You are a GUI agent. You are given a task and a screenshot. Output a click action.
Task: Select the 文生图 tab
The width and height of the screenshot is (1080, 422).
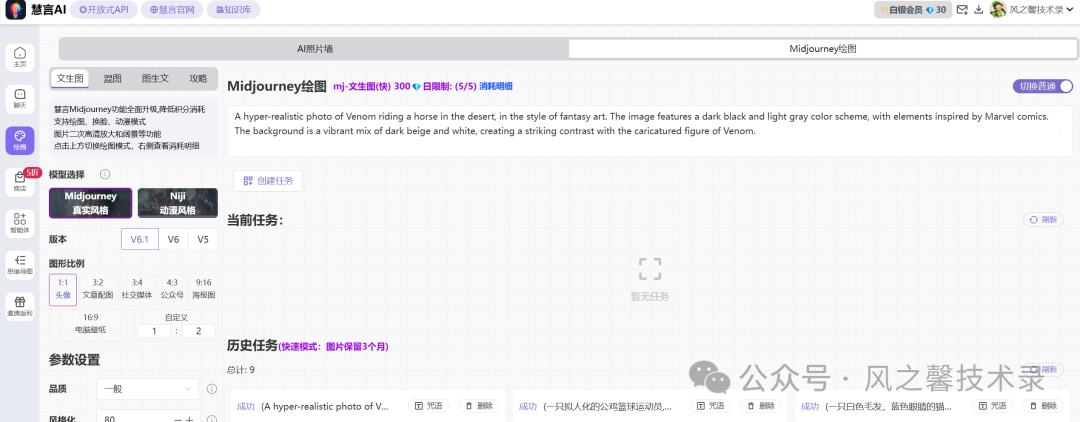(70, 78)
